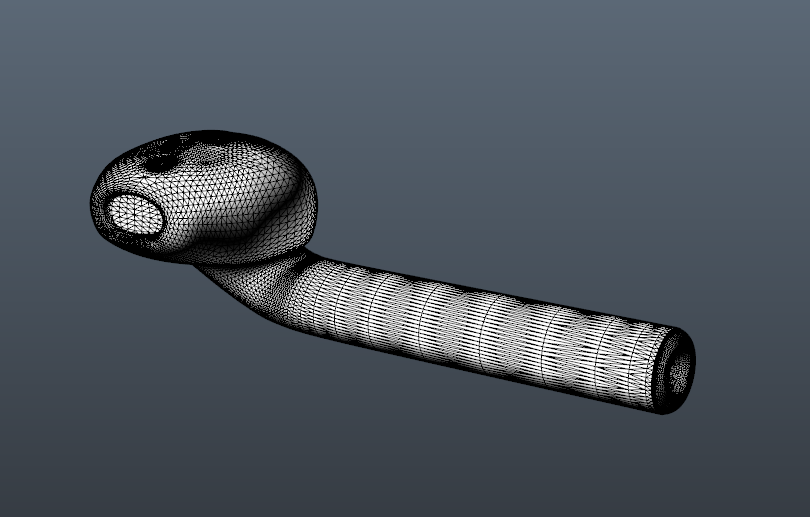The height and width of the screenshot is (517, 810).
Task: Click the white oval speaker opening
Action: point(133,213)
